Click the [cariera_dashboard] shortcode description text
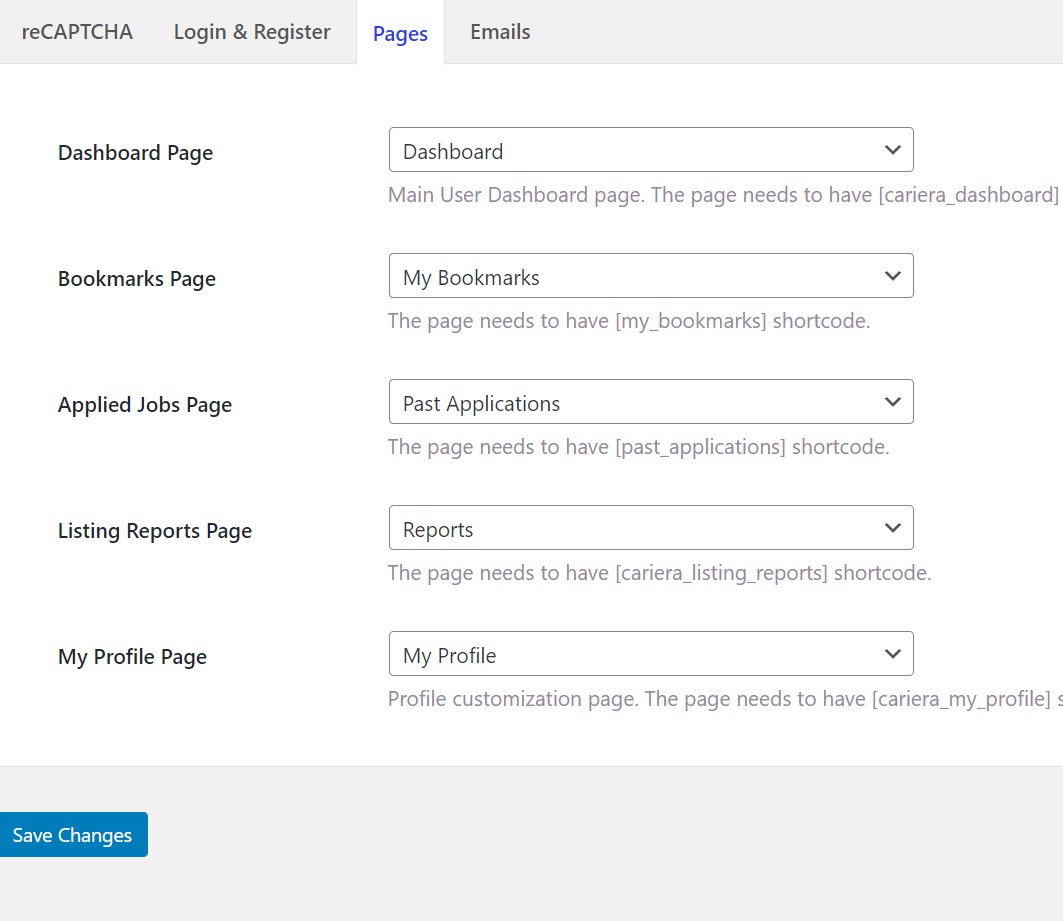The image size is (1063, 921). [725, 195]
